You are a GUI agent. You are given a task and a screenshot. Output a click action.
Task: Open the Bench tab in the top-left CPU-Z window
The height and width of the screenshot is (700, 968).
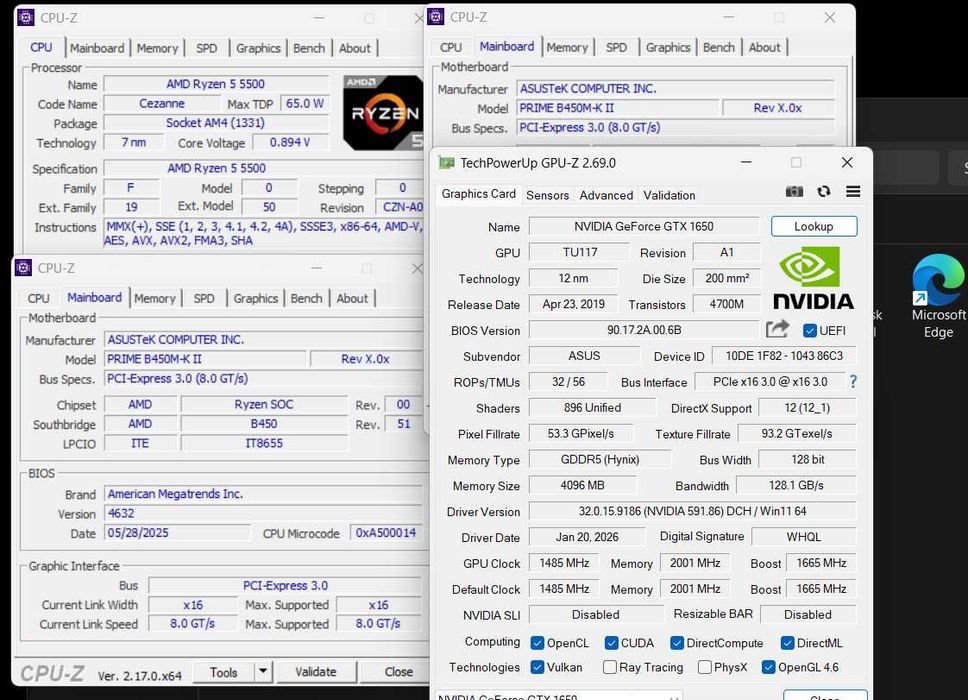click(309, 48)
